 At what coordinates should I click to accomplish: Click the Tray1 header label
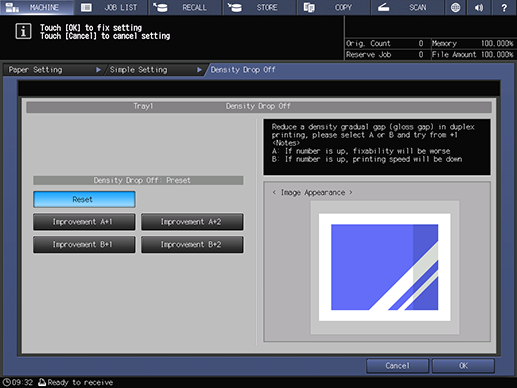pos(143,106)
